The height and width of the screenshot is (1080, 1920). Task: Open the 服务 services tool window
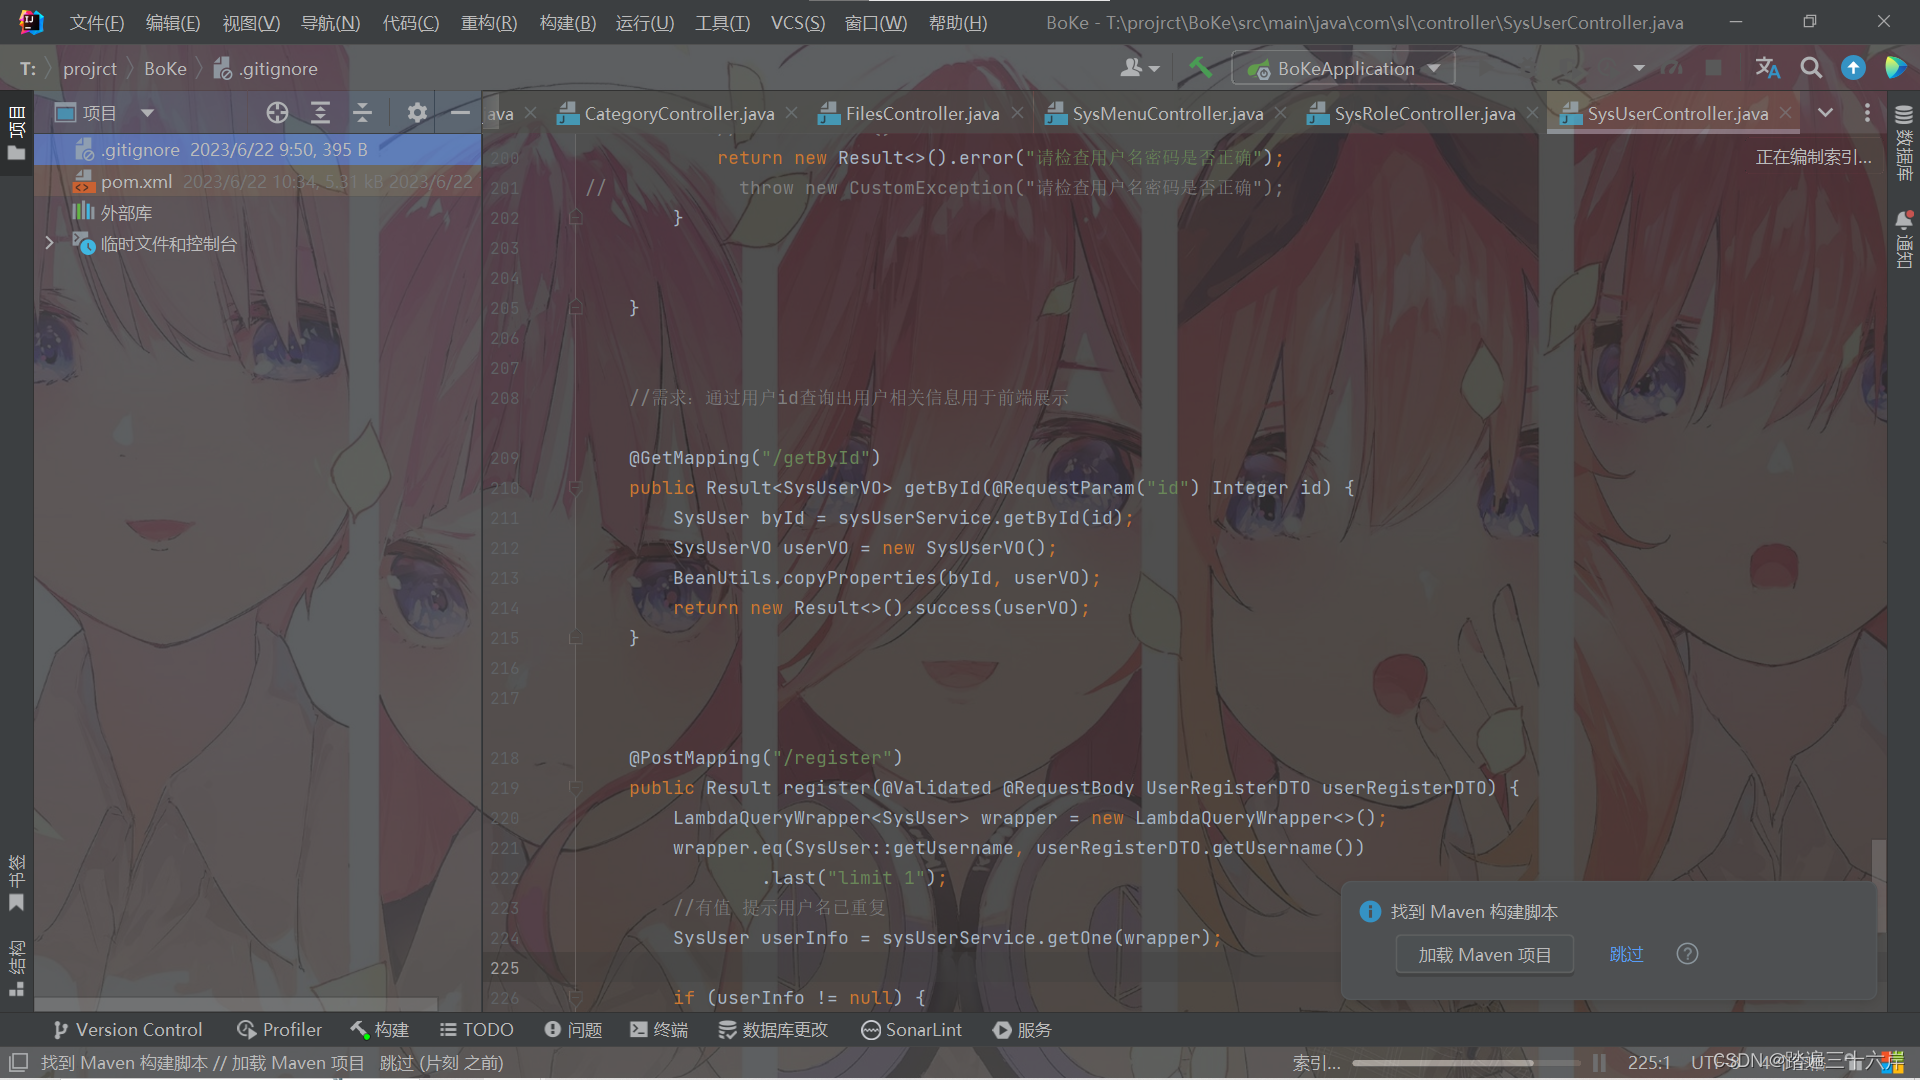pyautogui.click(x=1022, y=1030)
